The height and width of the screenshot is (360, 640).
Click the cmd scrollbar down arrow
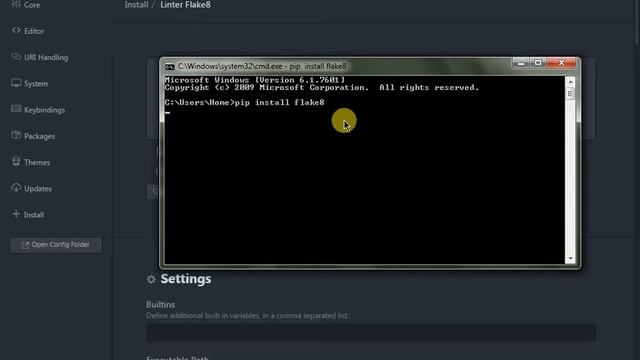click(570, 259)
